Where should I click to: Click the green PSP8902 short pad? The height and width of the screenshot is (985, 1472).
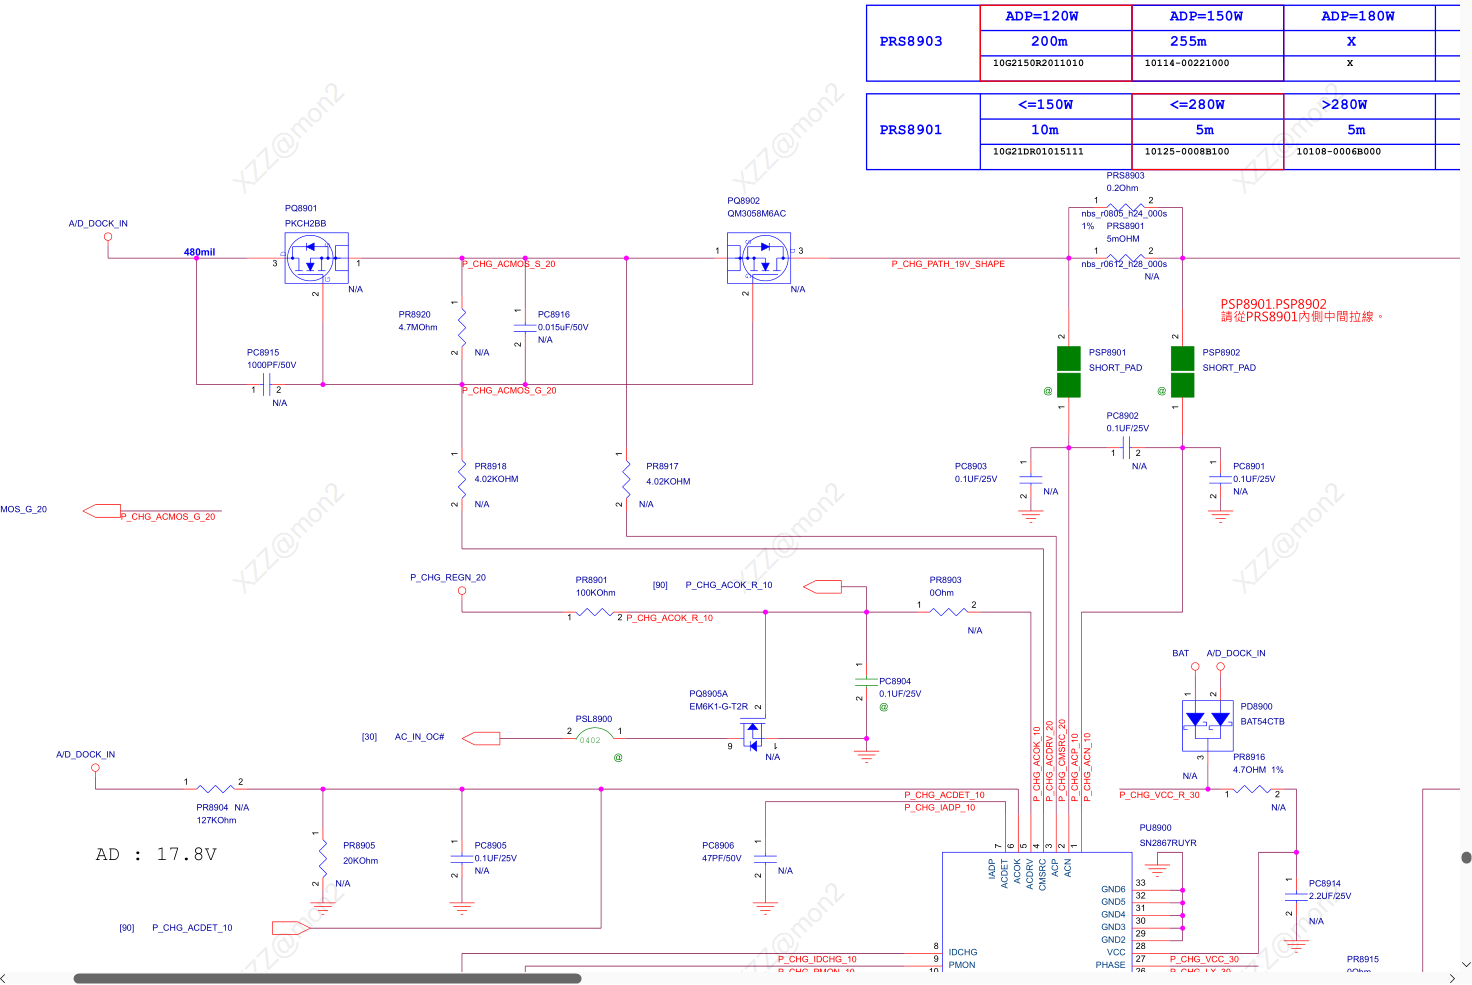[x=1183, y=371]
